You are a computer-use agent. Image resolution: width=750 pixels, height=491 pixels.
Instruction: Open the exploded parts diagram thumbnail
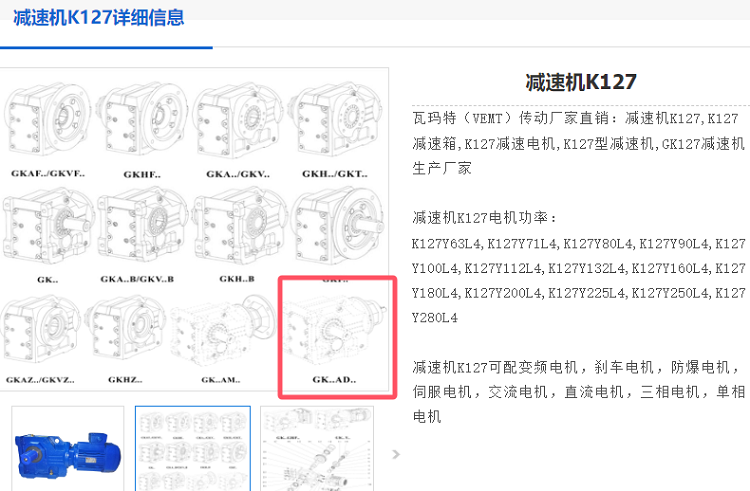coord(317,449)
